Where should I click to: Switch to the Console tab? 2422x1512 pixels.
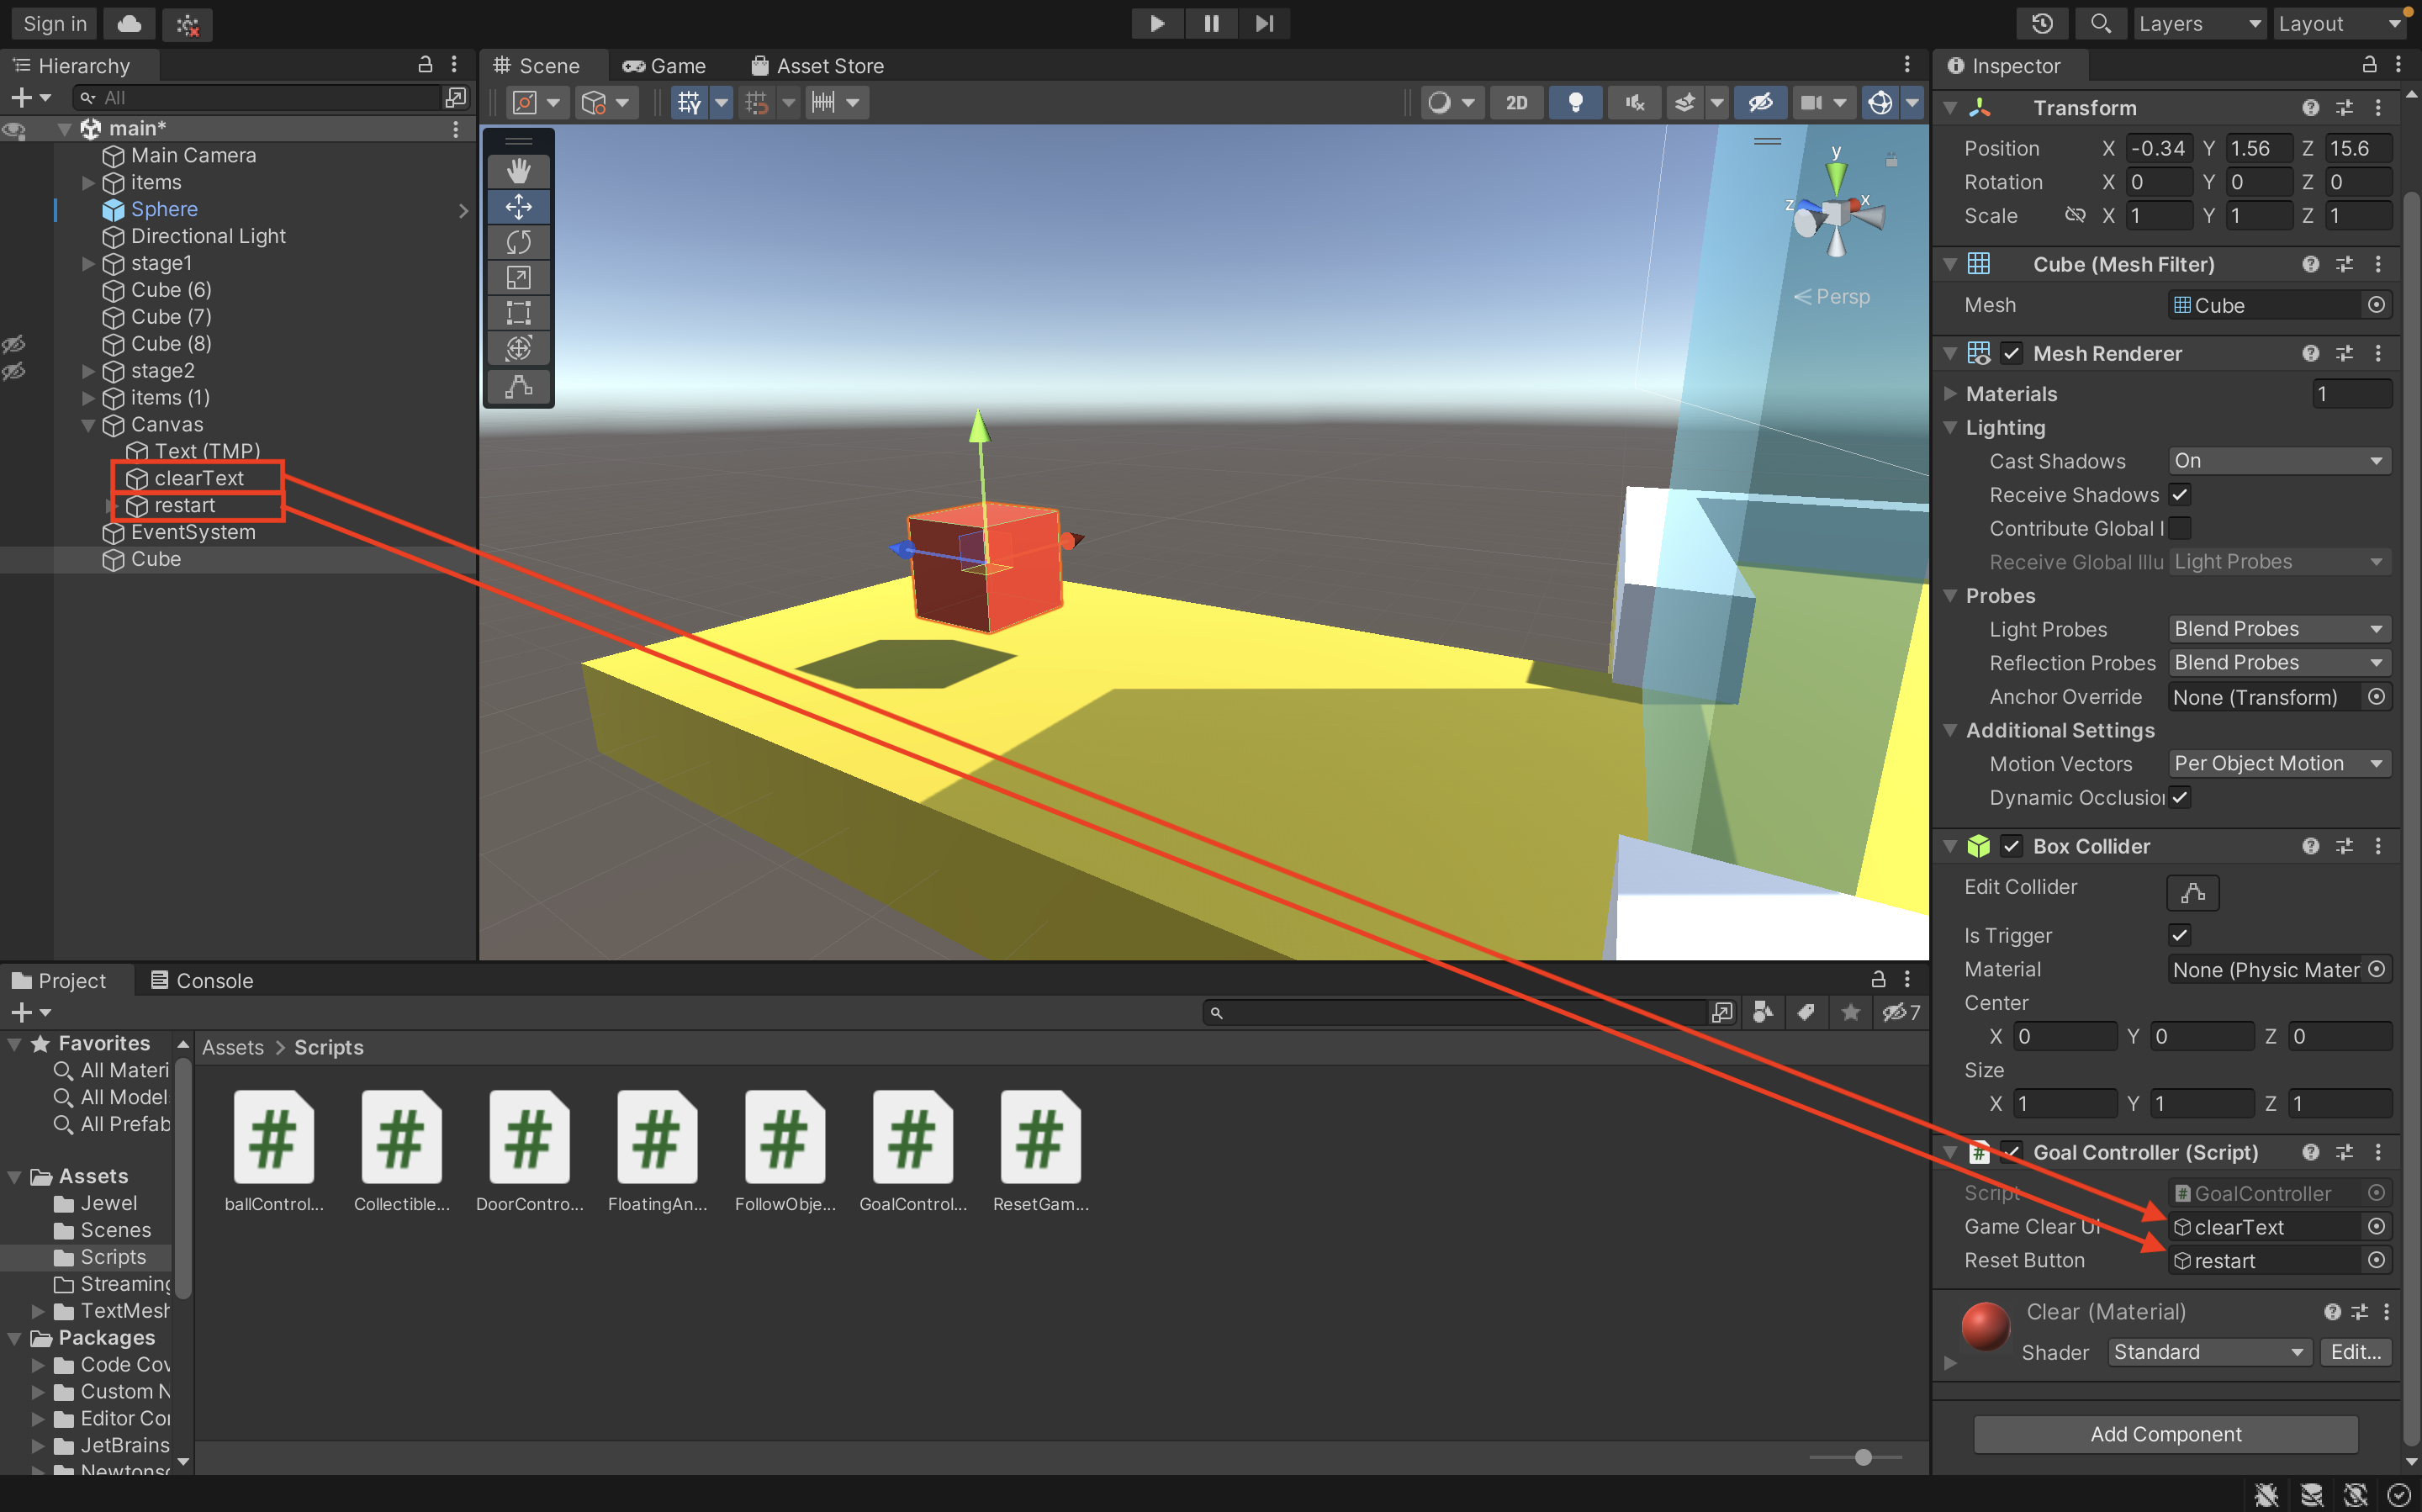click(201, 980)
